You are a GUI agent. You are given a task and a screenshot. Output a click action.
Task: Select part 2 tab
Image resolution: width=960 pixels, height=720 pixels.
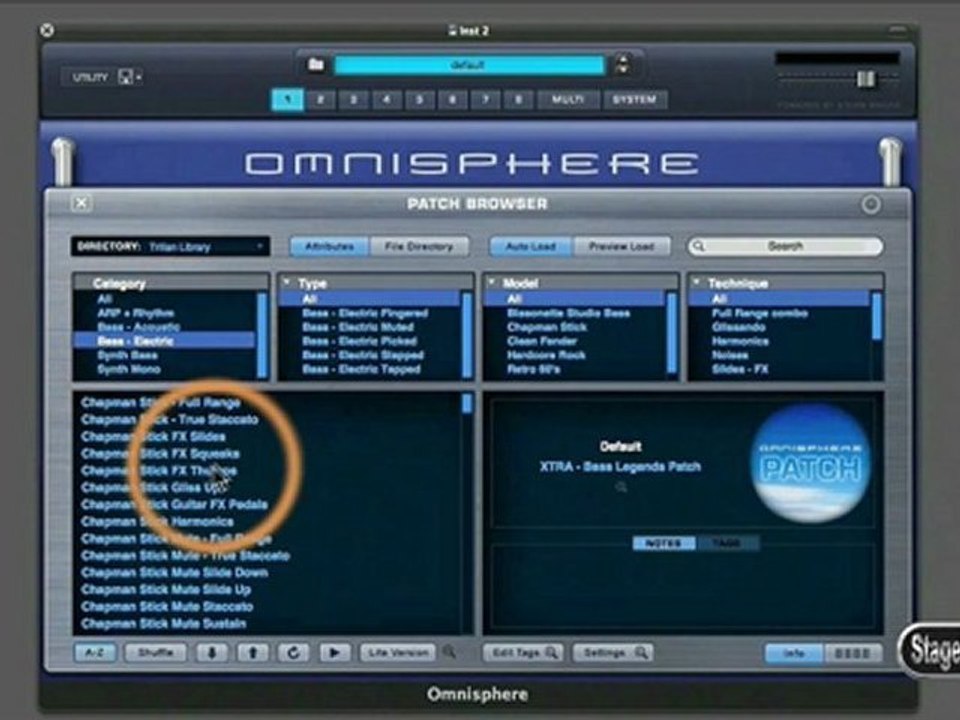tap(320, 100)
